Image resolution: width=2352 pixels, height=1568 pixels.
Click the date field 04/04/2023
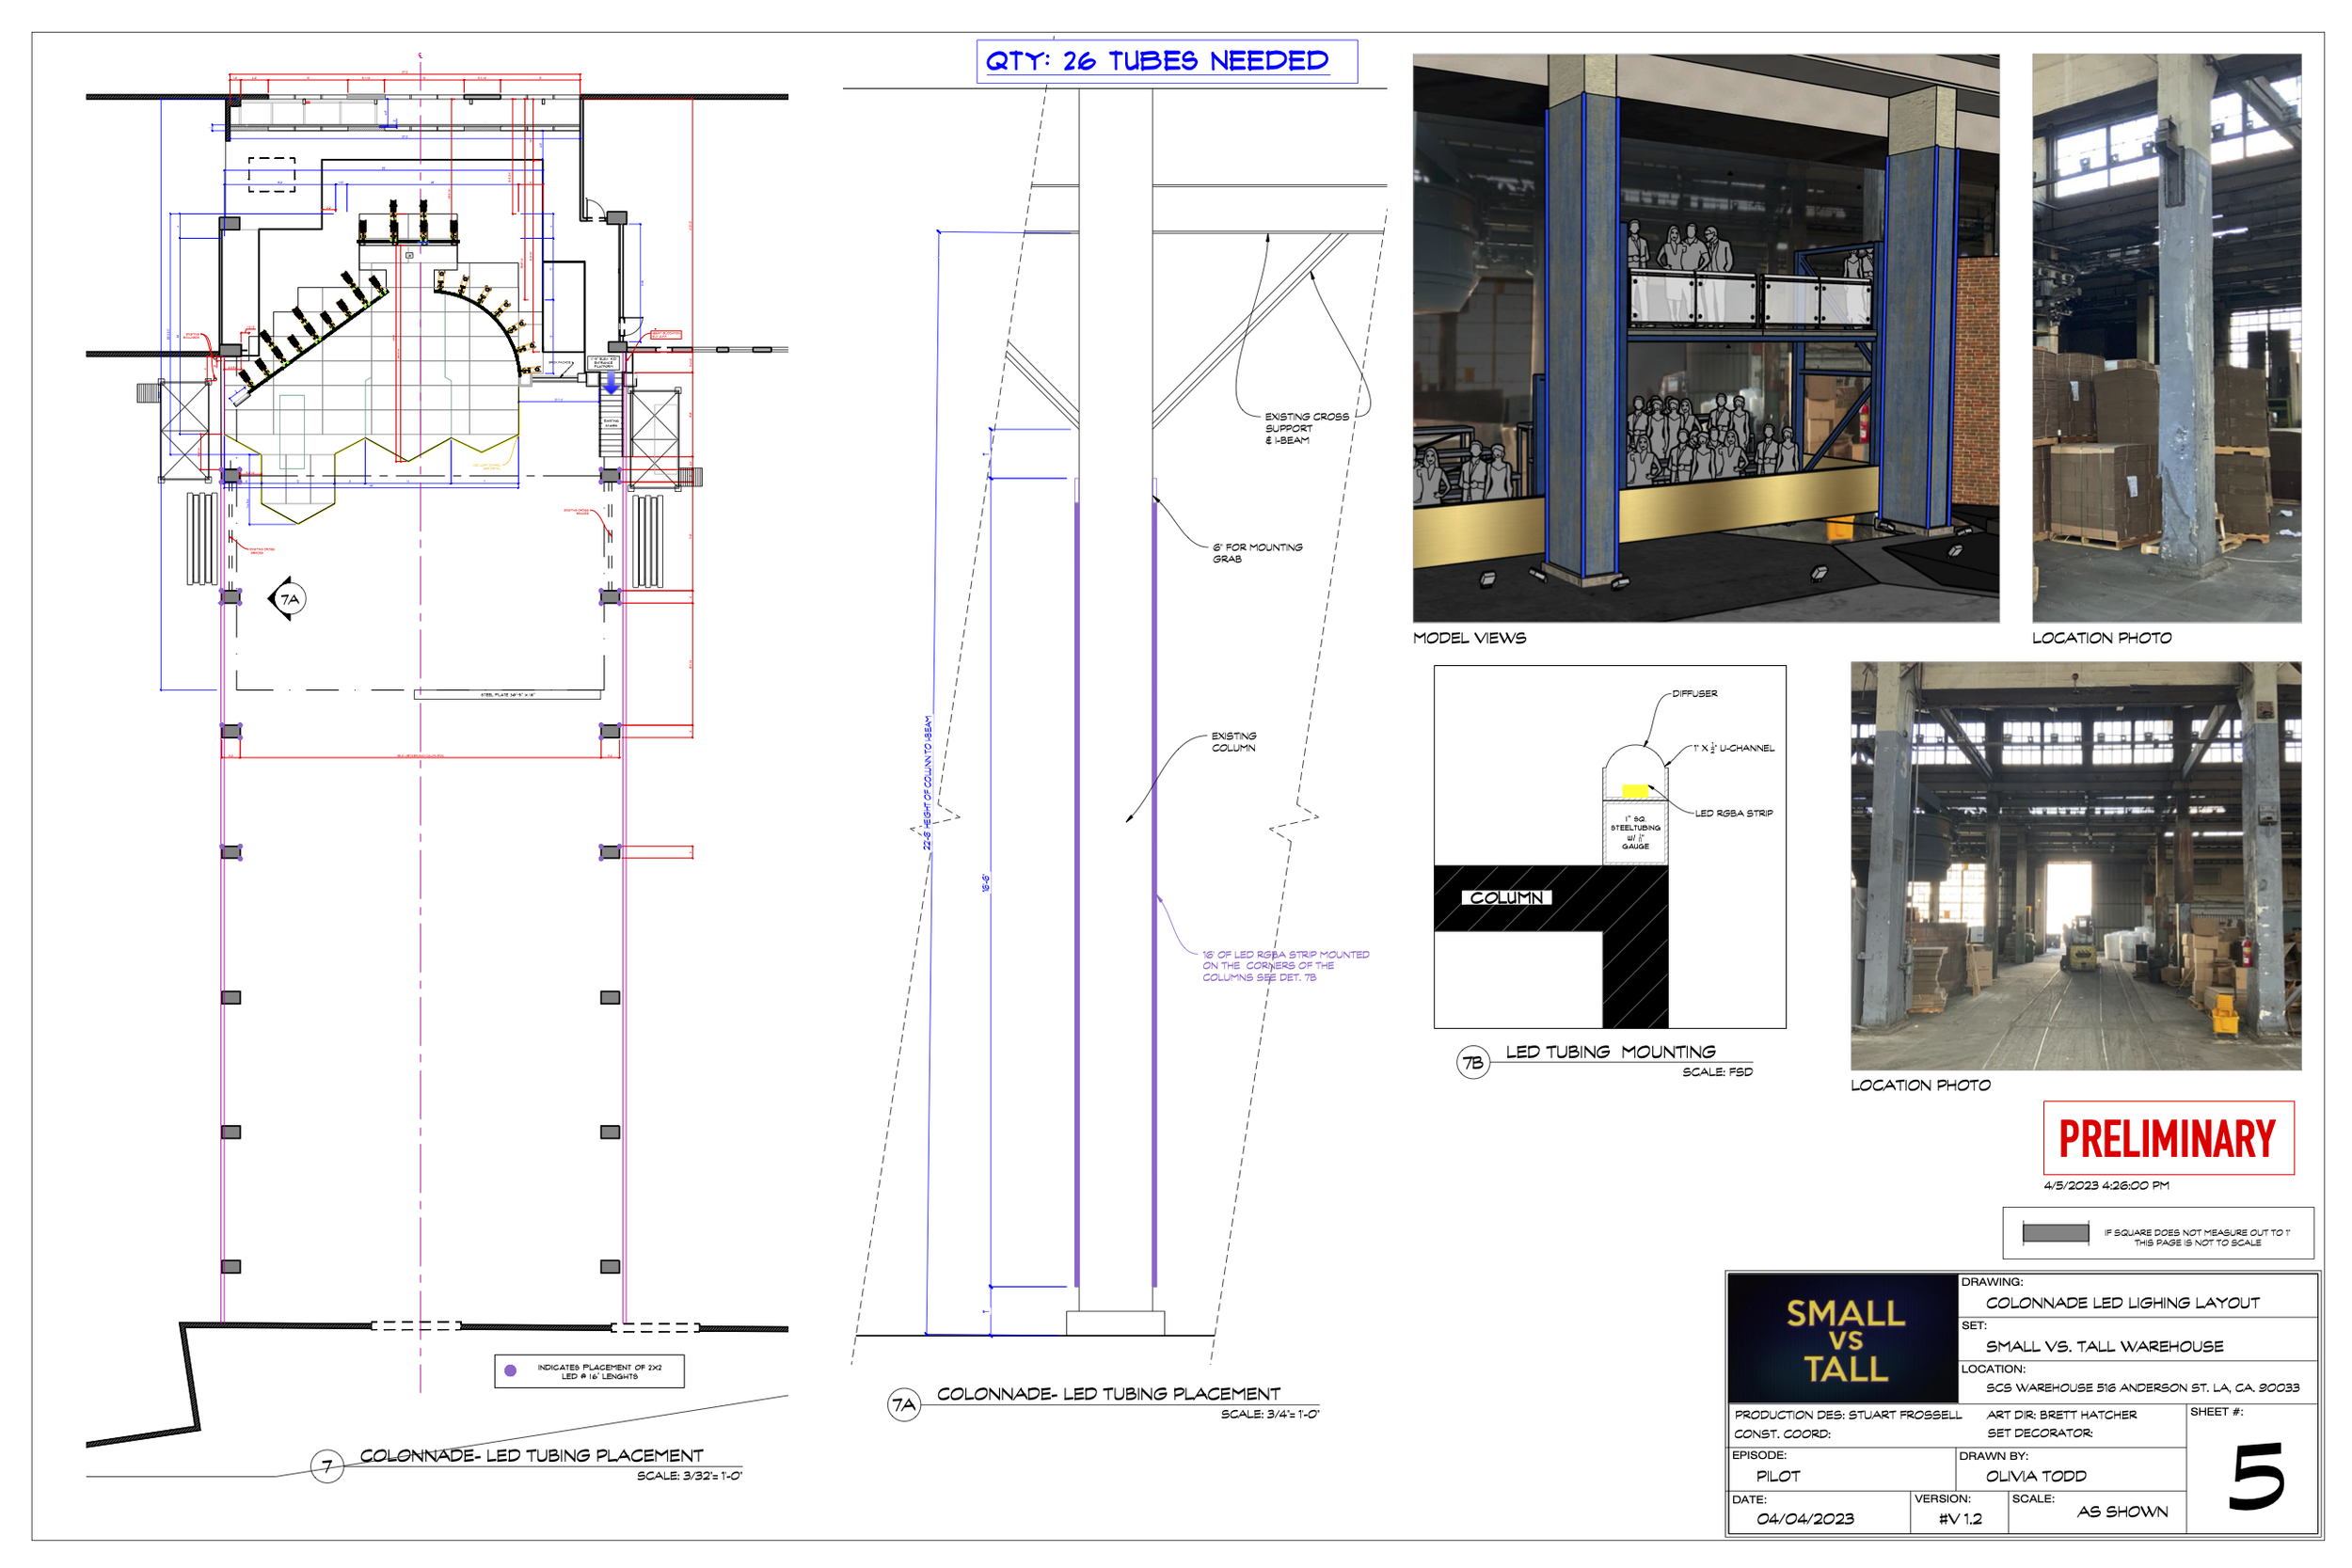[1805, 1519]
